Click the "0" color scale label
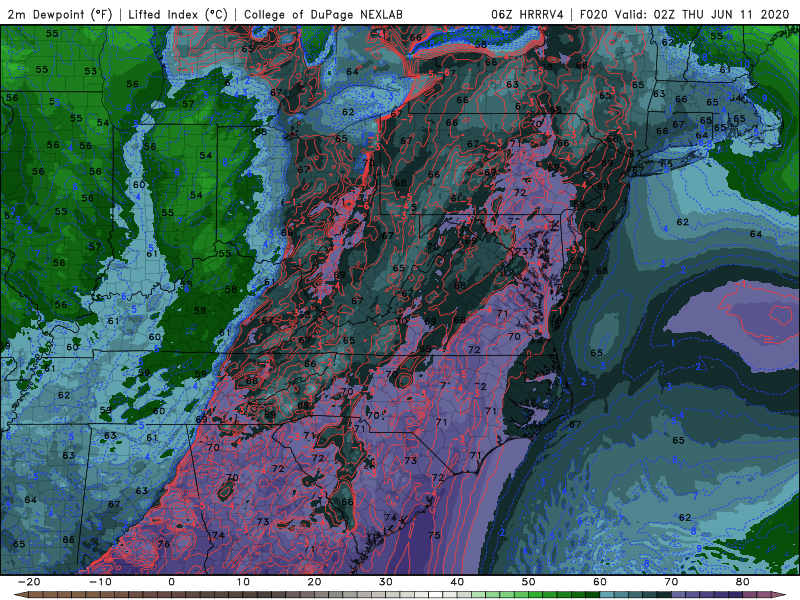This screenshot has height=600, width=800. click(171, 582)
